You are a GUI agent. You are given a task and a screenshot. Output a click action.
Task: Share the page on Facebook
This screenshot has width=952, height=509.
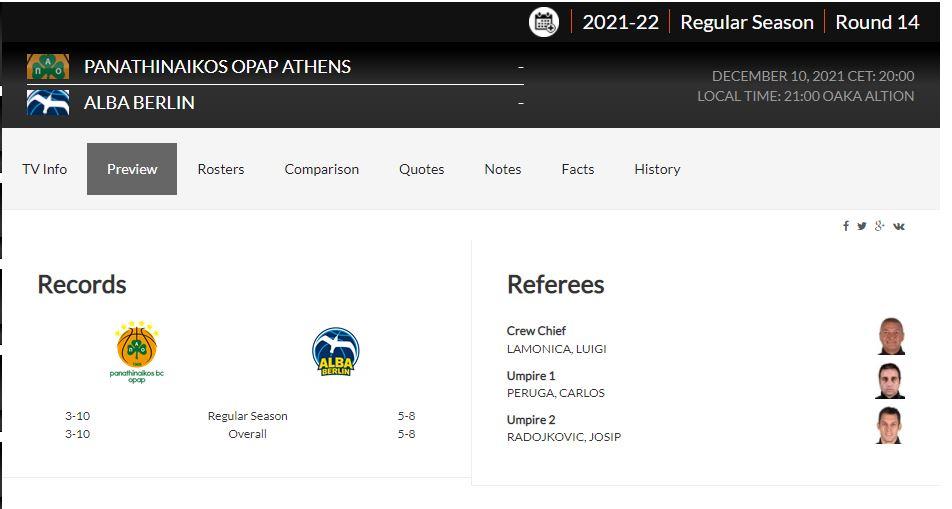click(x=846, y=226)
